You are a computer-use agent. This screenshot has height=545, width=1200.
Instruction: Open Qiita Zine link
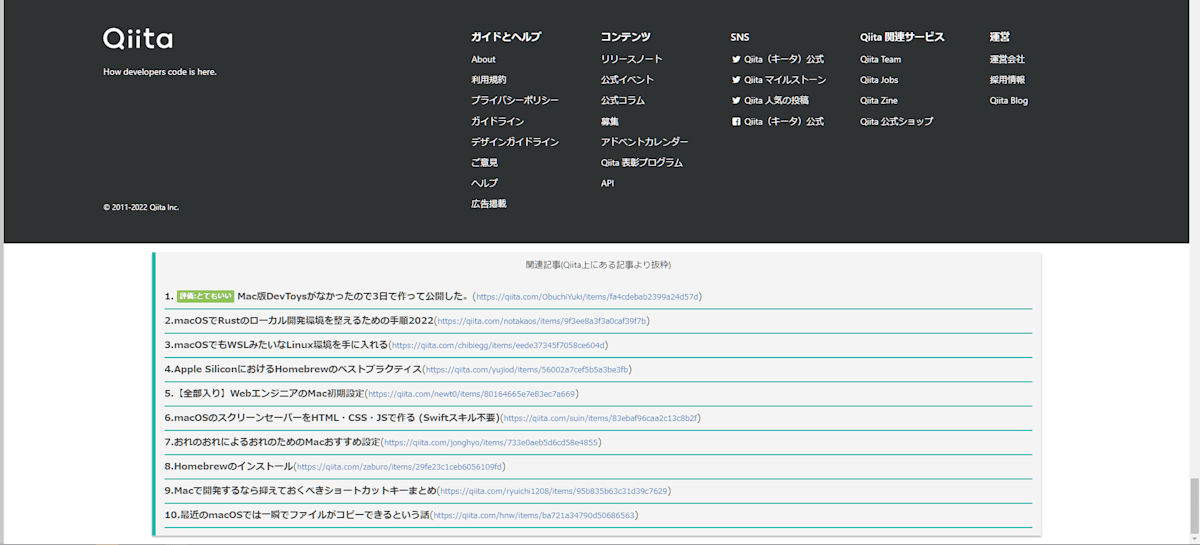click(879, 101)
